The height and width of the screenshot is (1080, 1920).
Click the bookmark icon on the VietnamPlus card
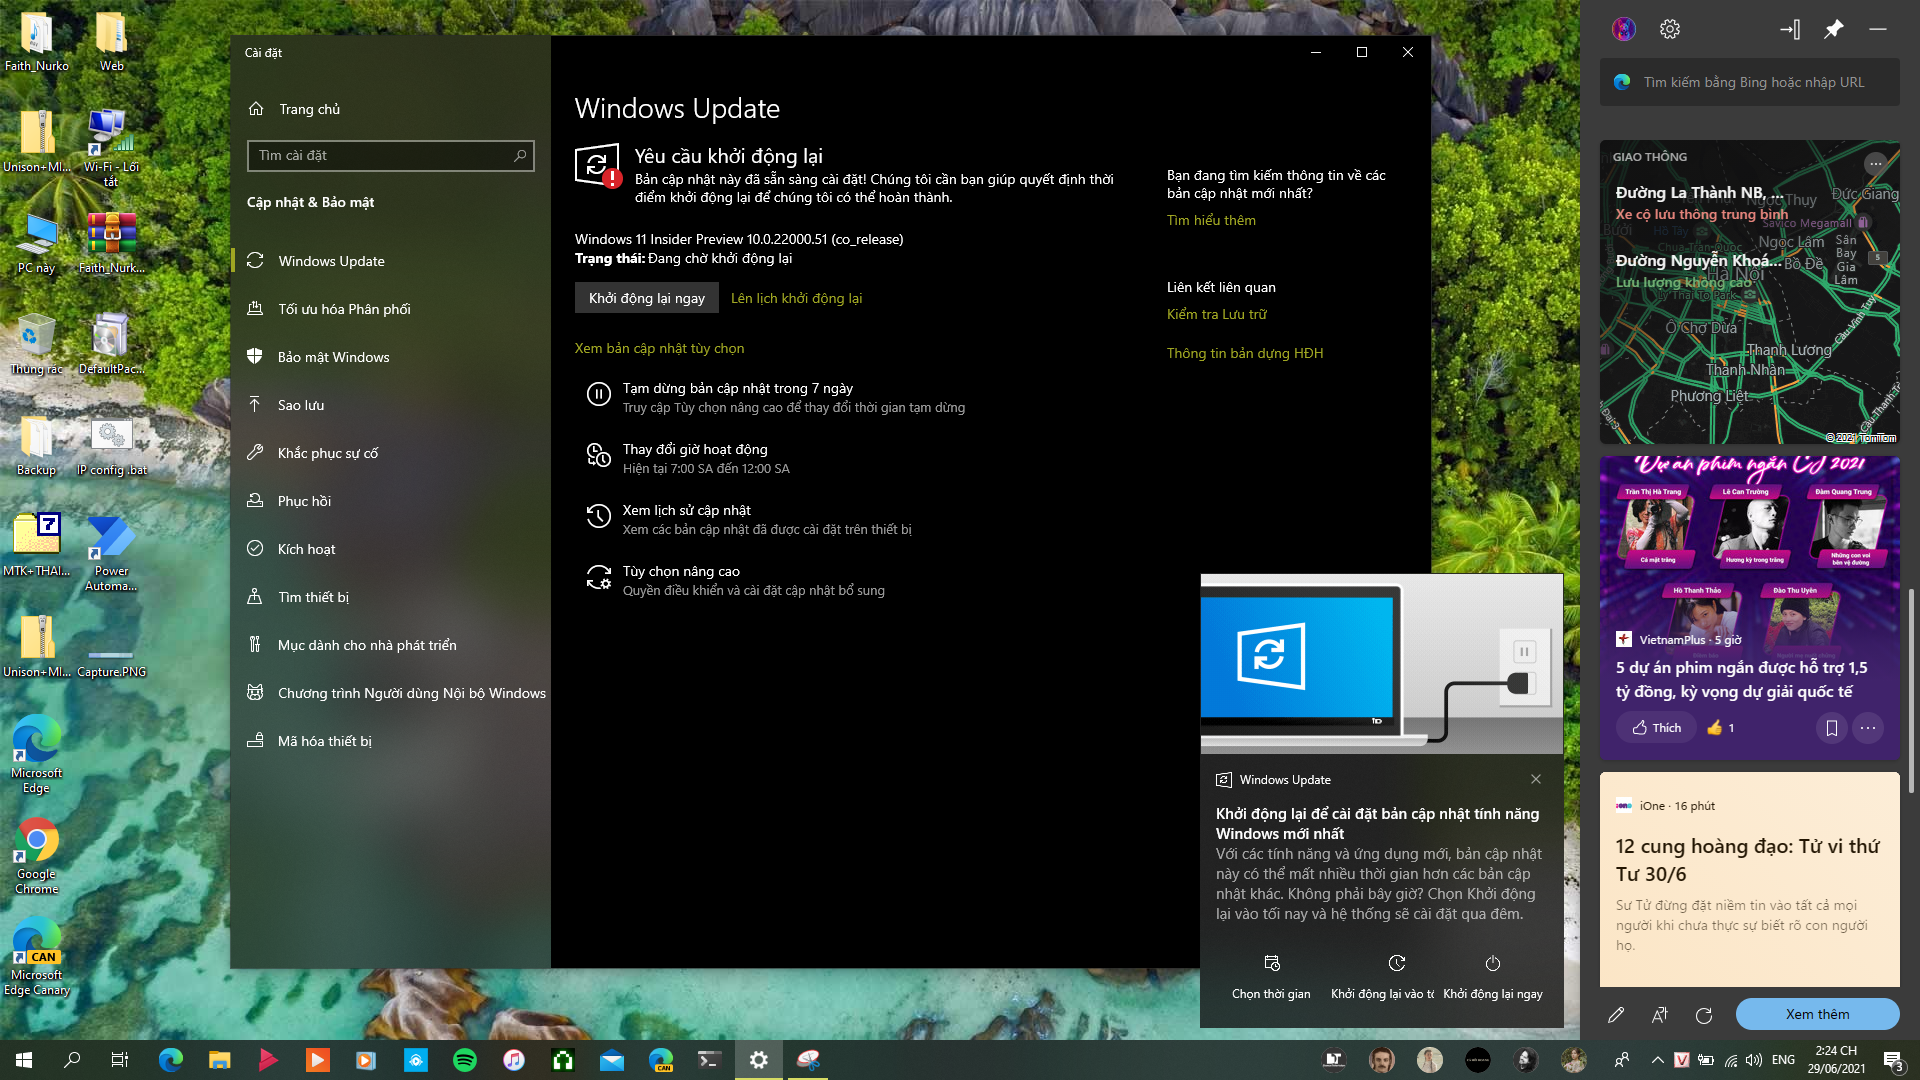point(1832,728)
